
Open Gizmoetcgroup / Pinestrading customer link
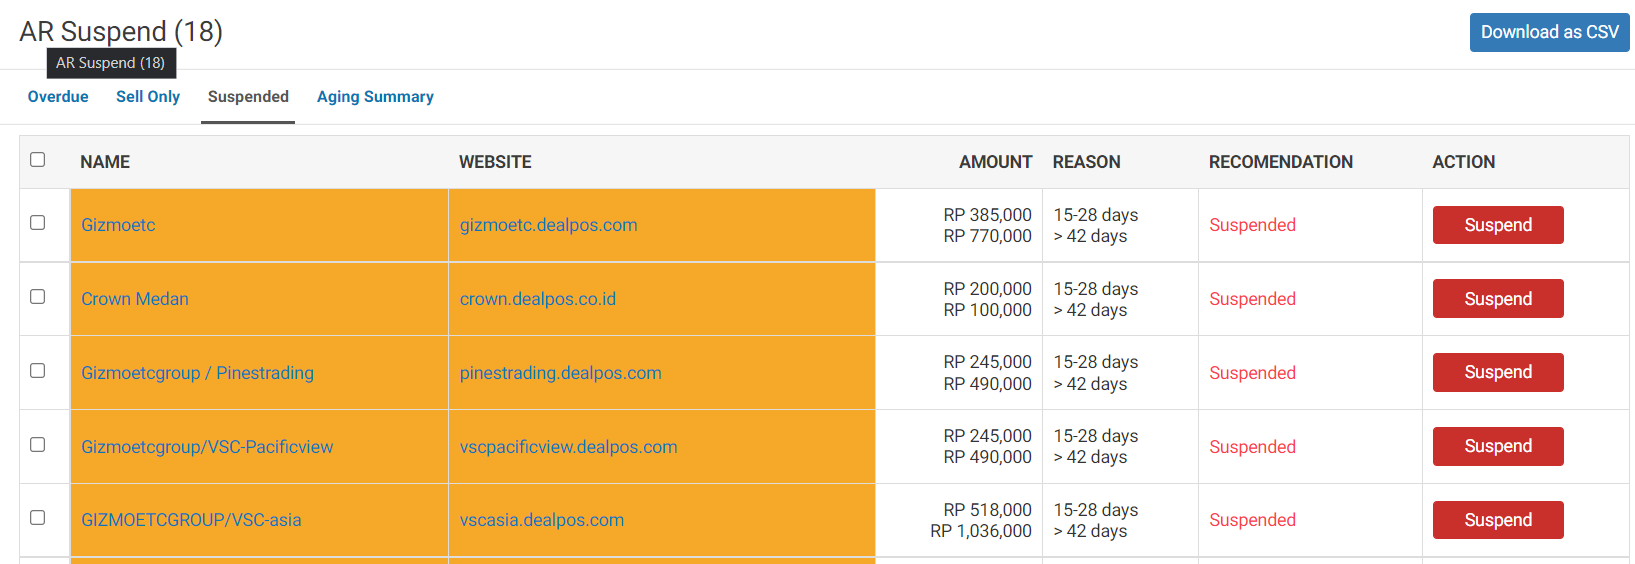pos(197,373)
